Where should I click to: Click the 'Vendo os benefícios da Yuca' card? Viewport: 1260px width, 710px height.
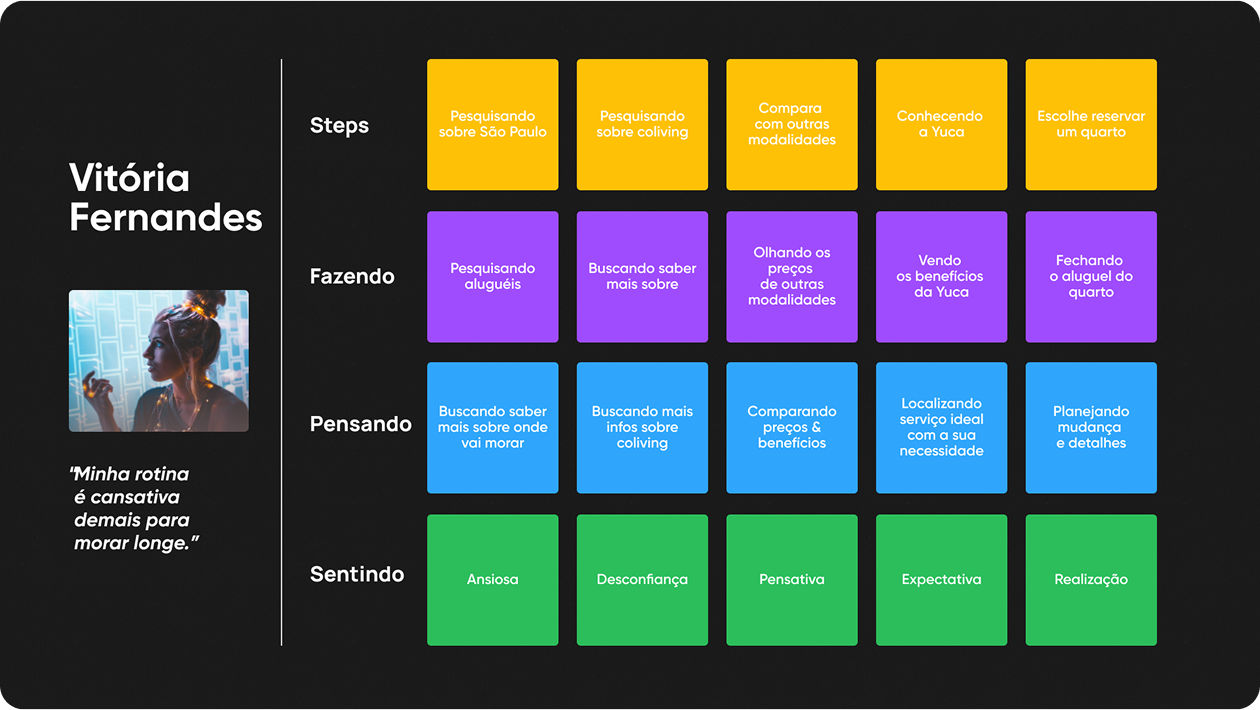(x=941, y=277)
